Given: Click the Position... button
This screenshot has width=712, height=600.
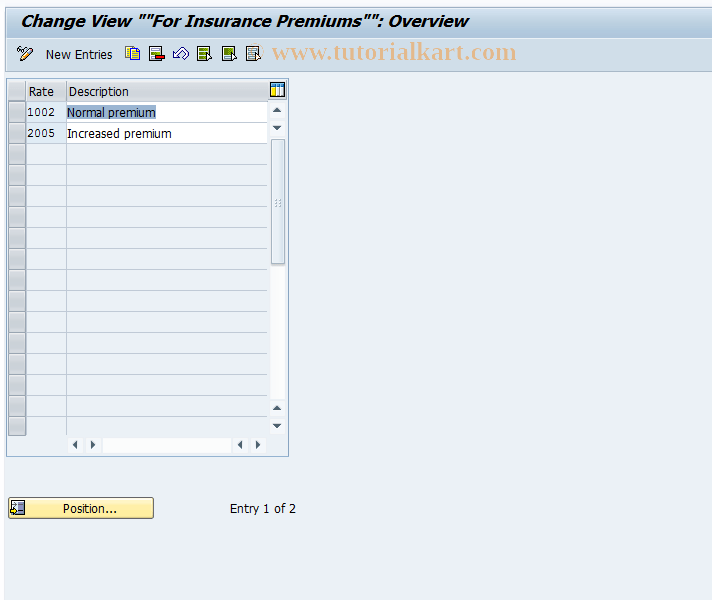Looking at the screenshot, I should [x=81, y=508].
